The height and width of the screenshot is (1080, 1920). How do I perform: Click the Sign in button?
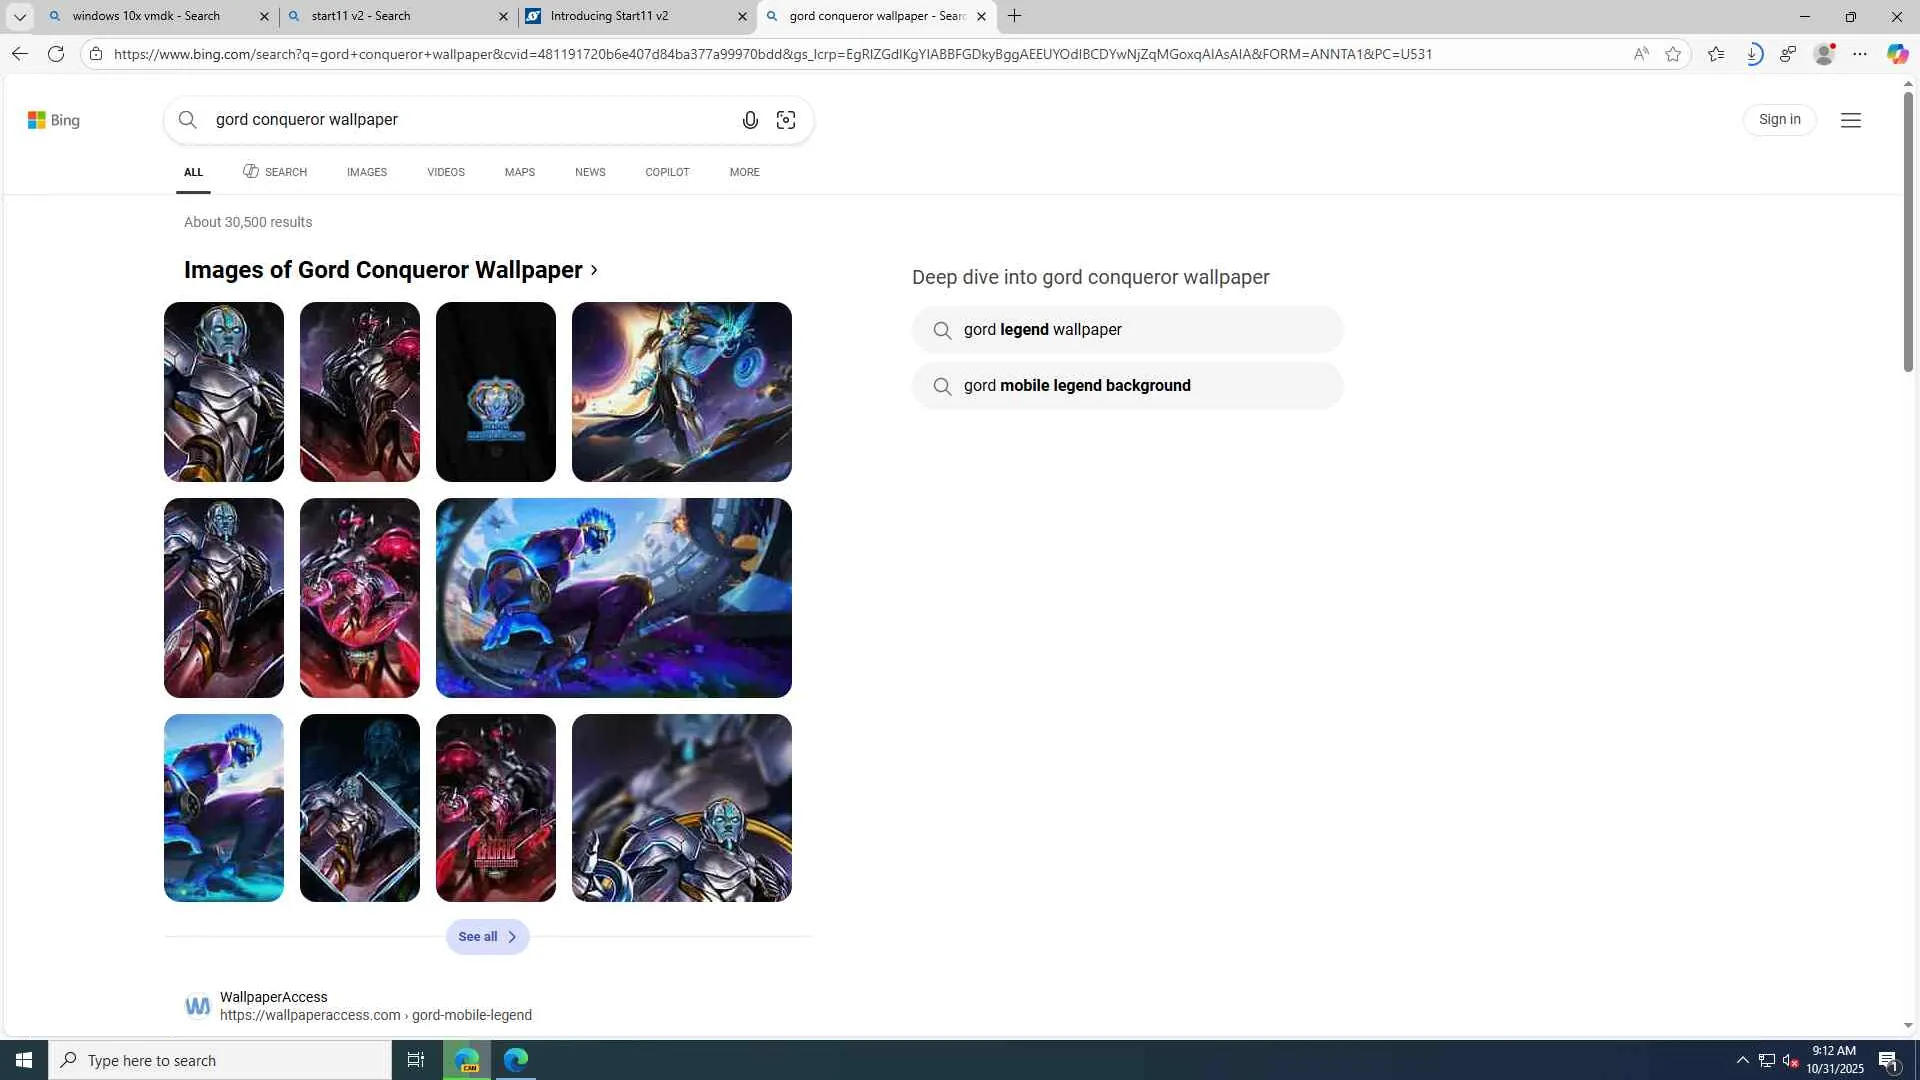(1779, 120)
